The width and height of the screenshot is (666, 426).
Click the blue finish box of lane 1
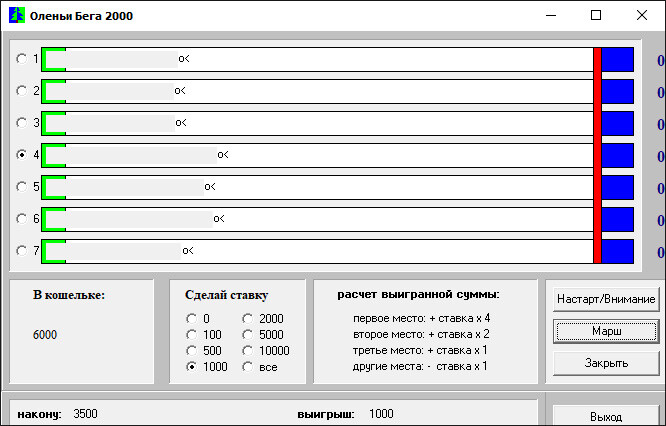618,59
